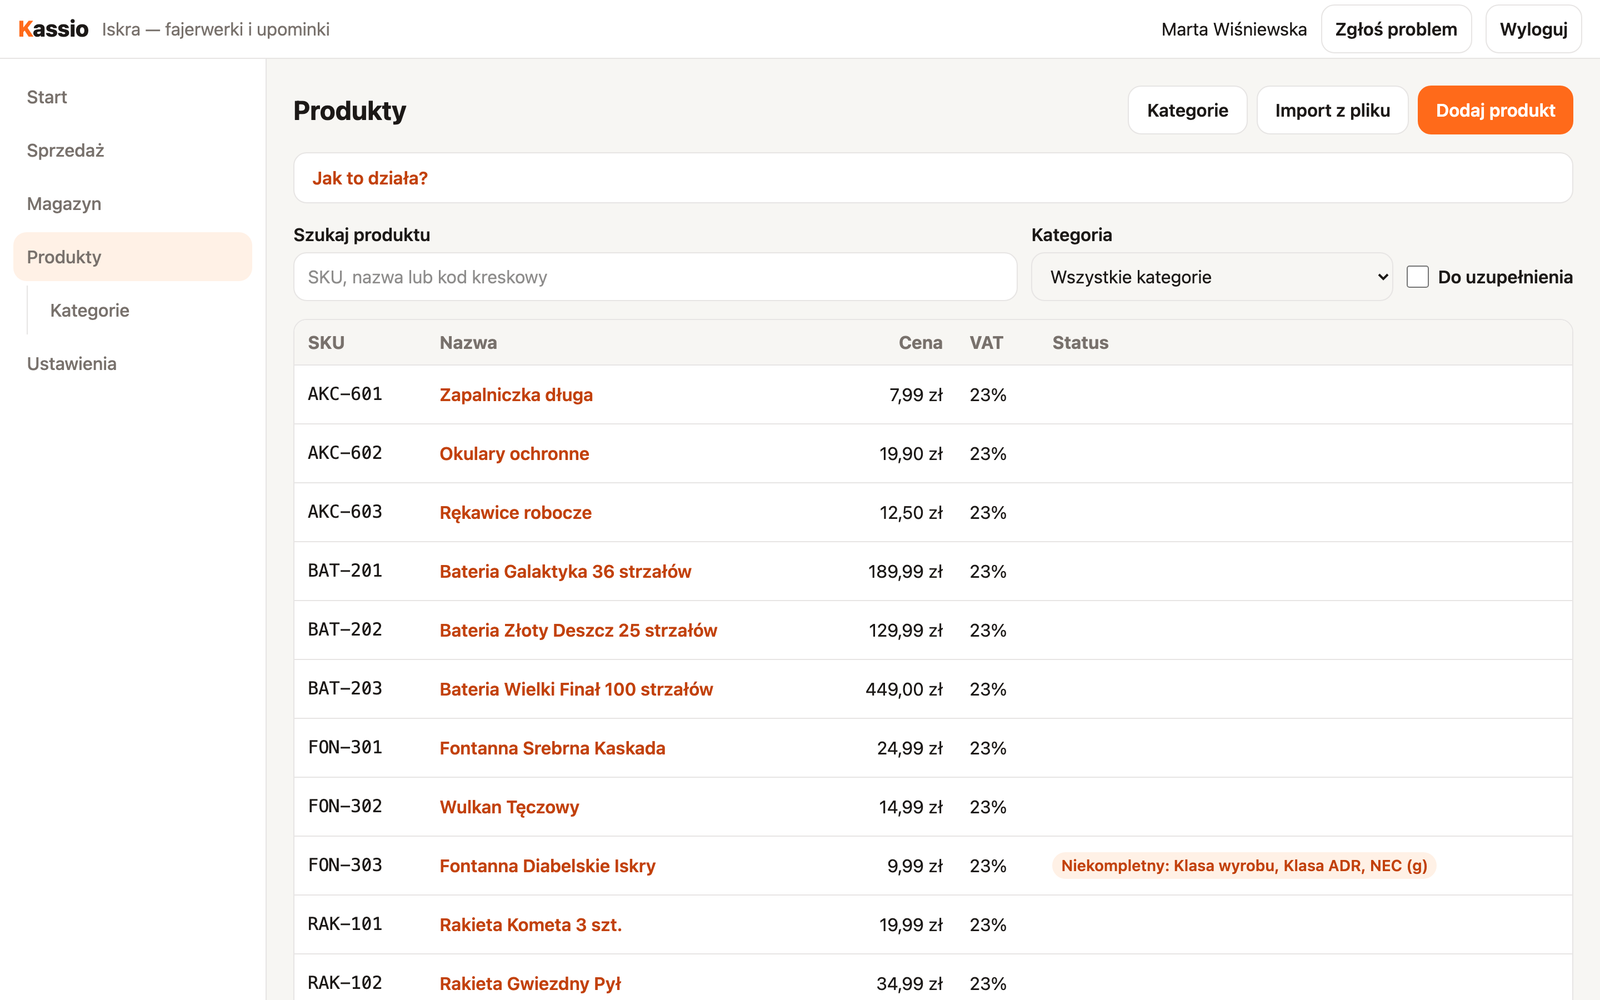
Task: Click the Nazwa column header
Action: click(x=468, y=343)
